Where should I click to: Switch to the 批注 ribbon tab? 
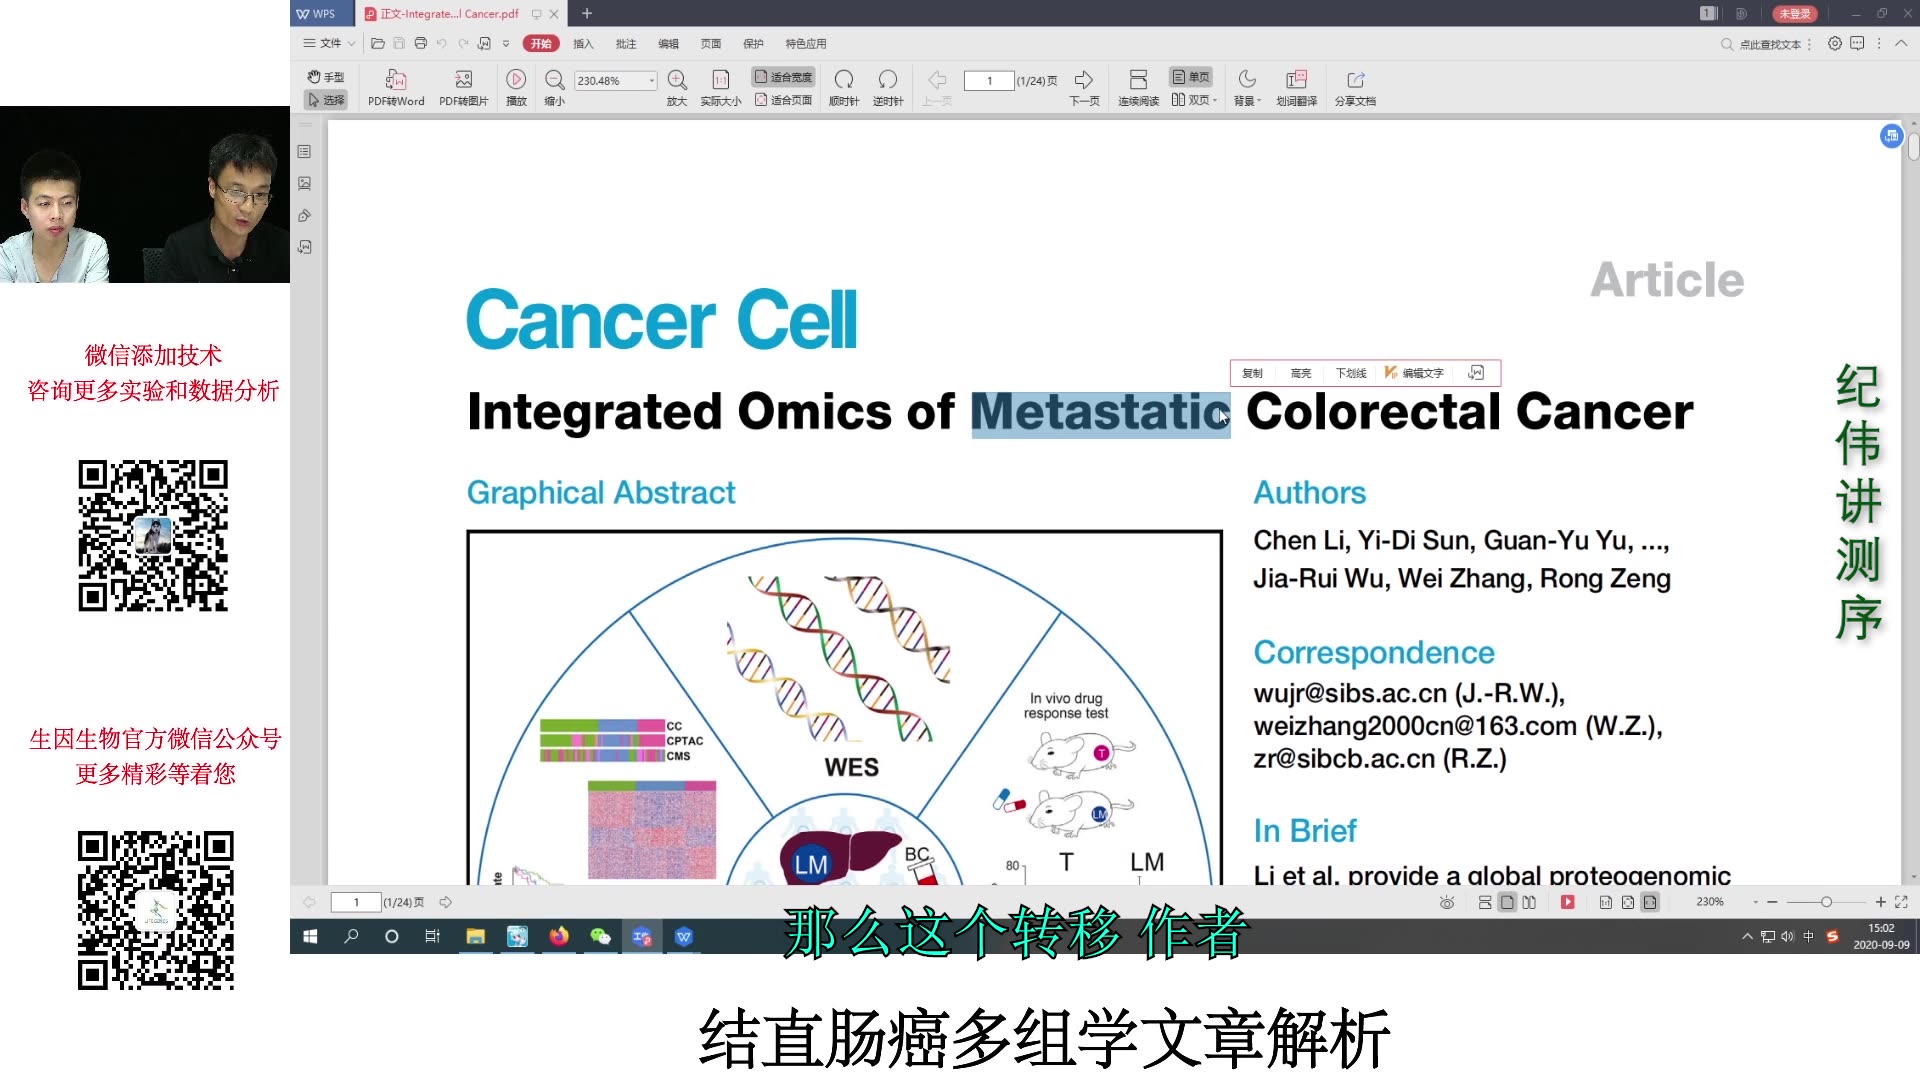coord(626,43)
